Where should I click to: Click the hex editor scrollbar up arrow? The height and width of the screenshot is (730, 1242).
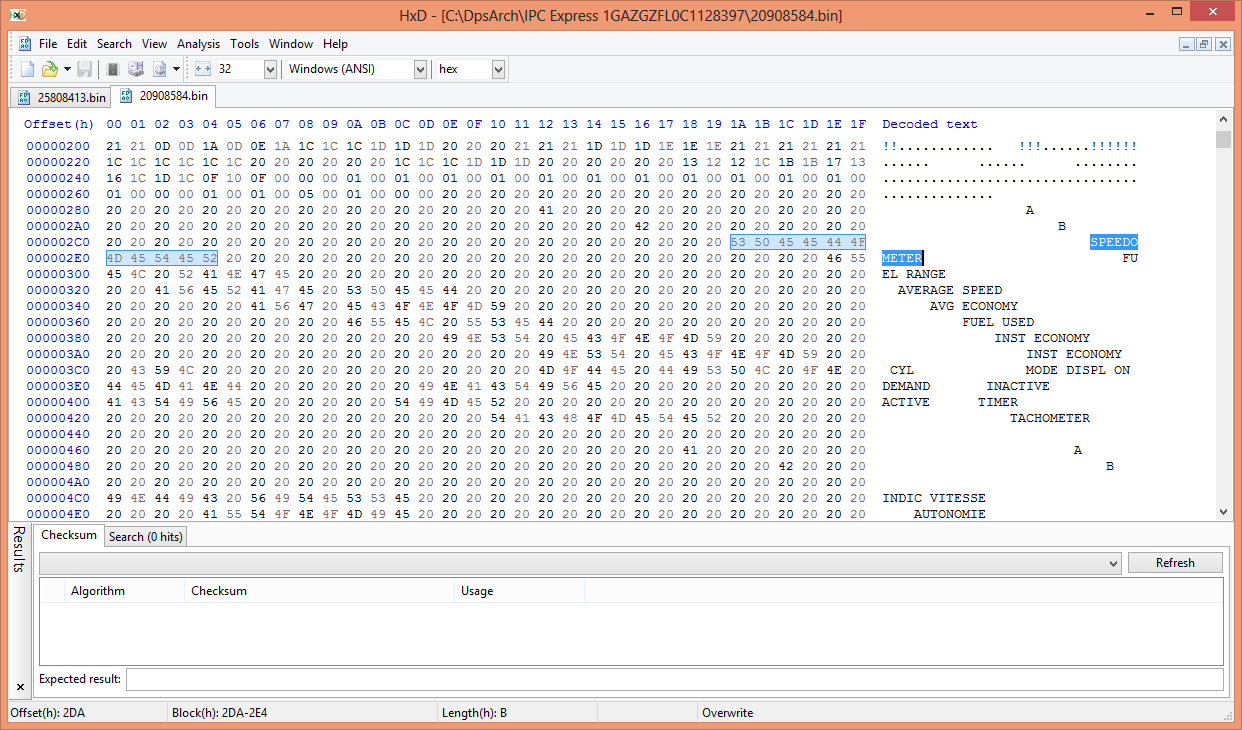[1224, 121]
